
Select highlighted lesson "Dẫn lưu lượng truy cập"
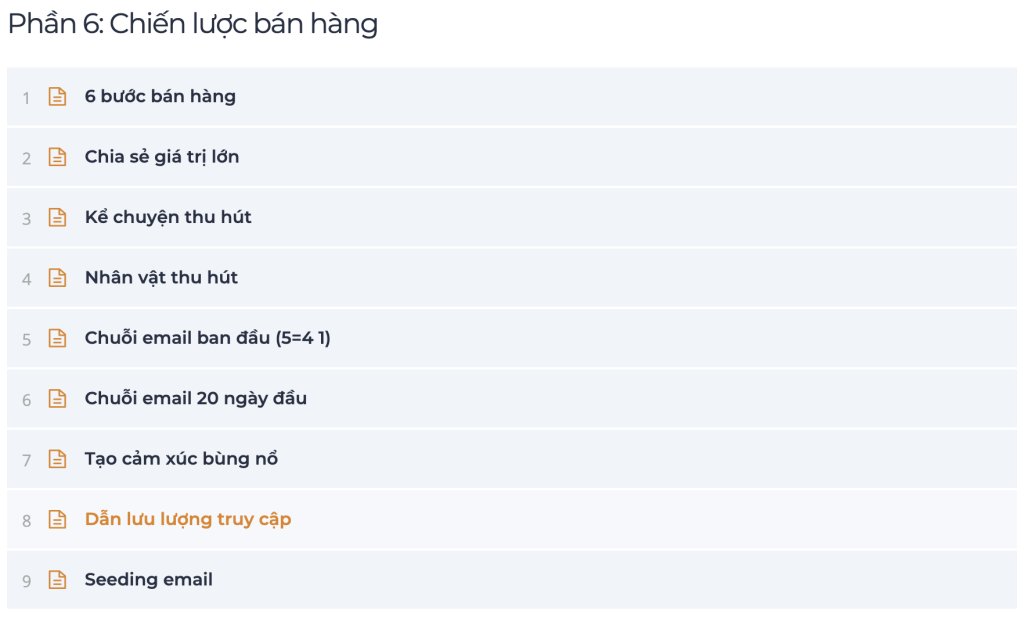point(188,520)
